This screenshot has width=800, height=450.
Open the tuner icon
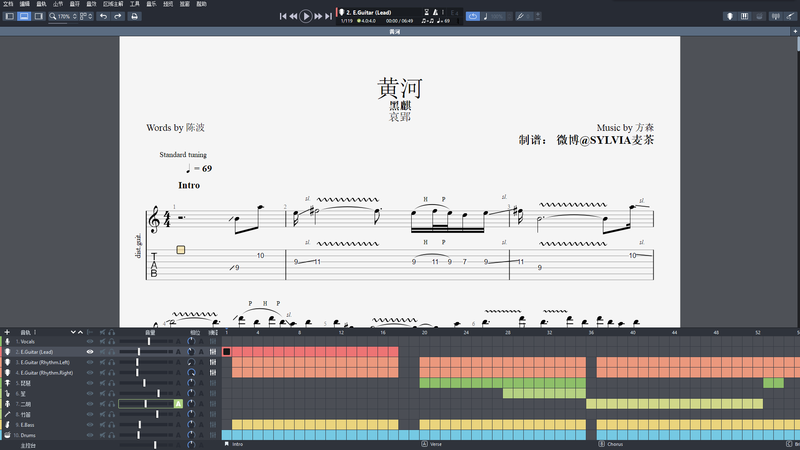[x=776, y=16]
